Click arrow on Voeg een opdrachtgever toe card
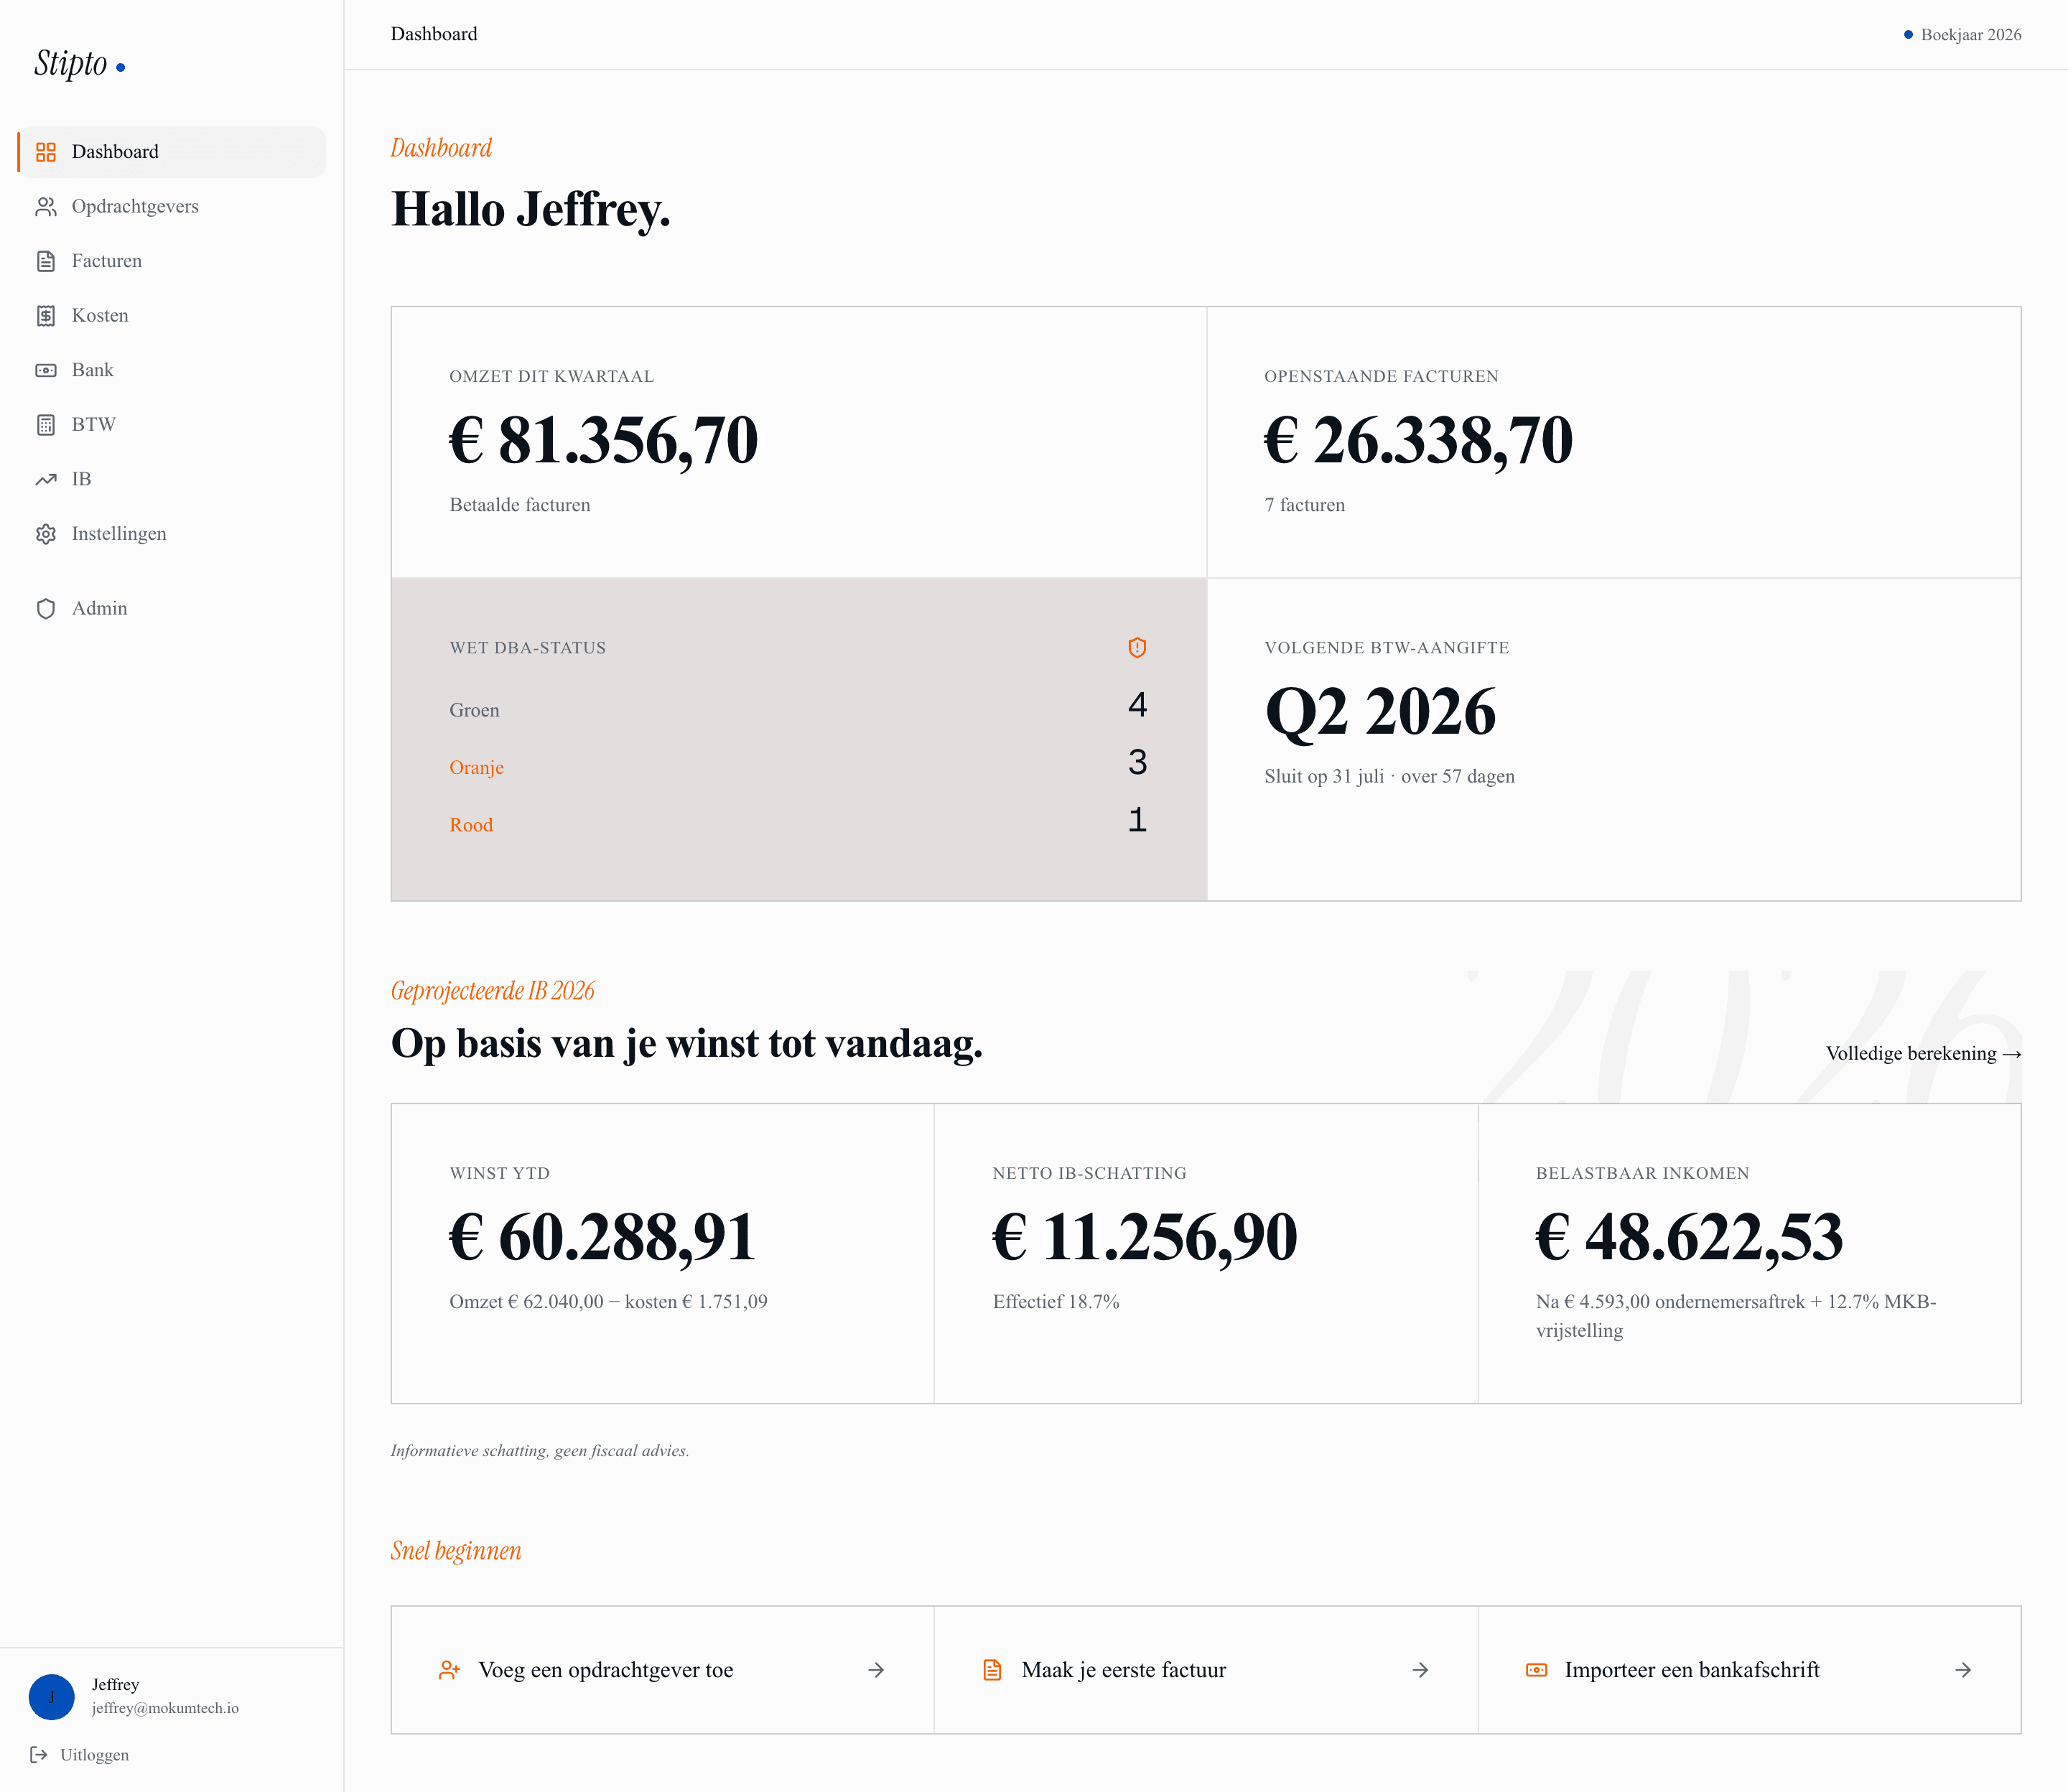Screen dimensions: 2068x1792 click(876, 1670)
